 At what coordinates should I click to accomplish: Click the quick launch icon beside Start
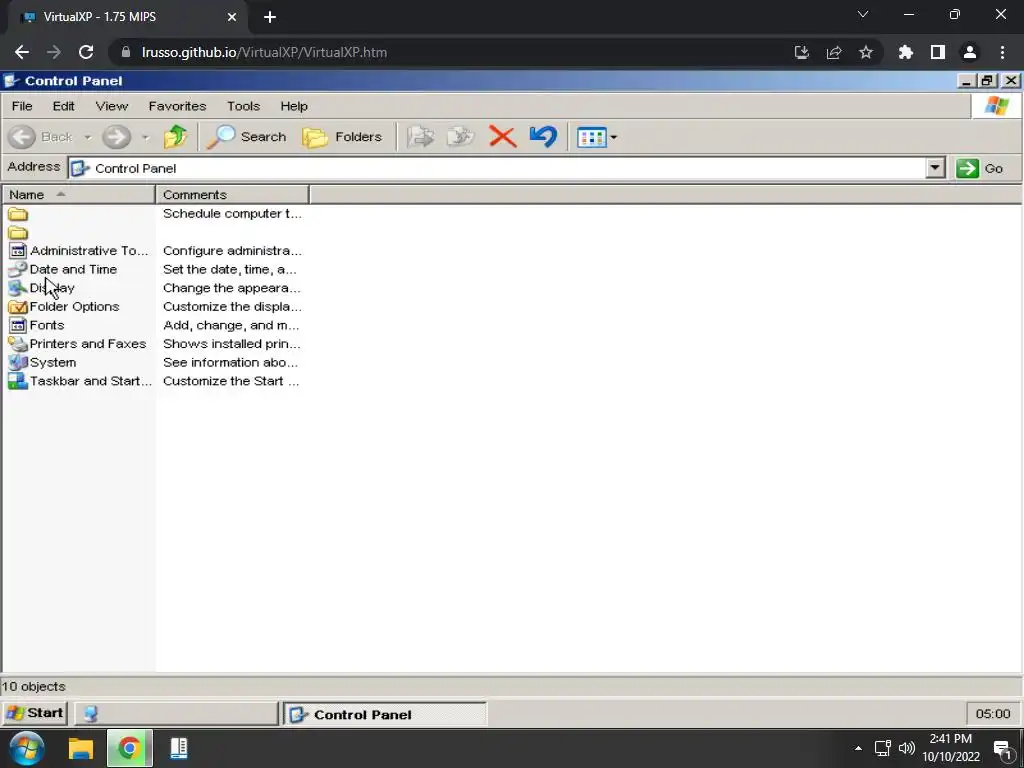tap(91, 714)
